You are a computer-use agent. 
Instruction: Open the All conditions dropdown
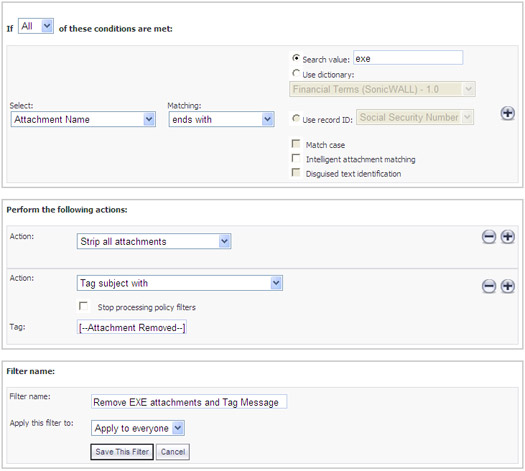click(x=36, y=26)
